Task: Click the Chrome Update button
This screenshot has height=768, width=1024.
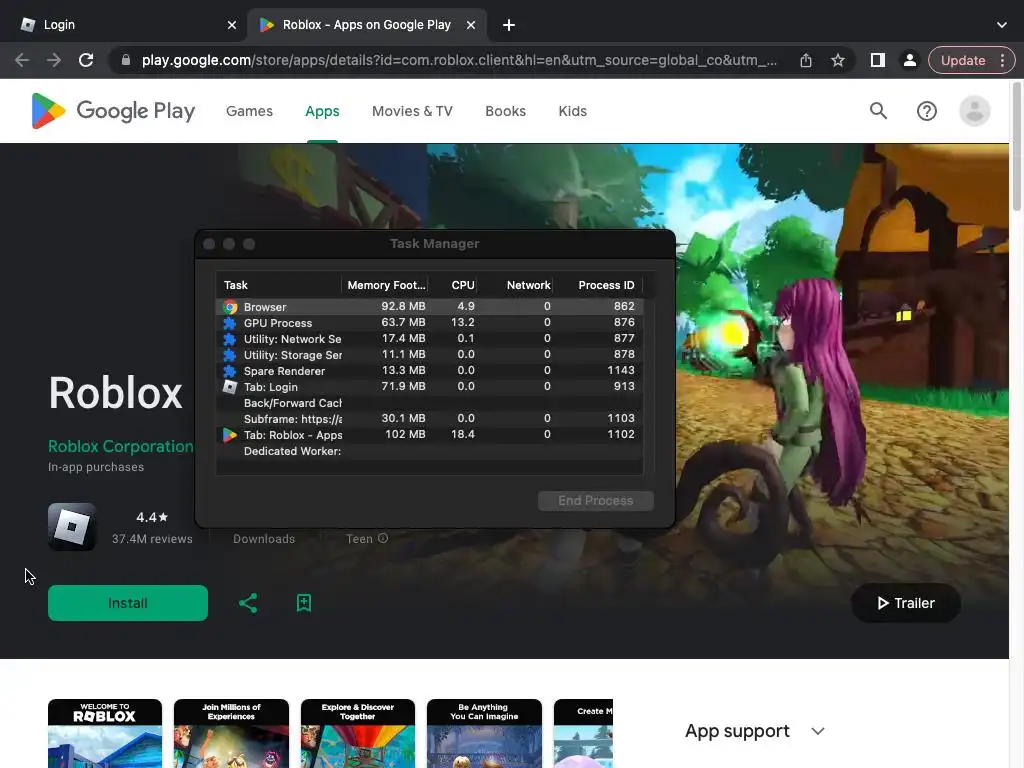Action: tap(963, 60)
